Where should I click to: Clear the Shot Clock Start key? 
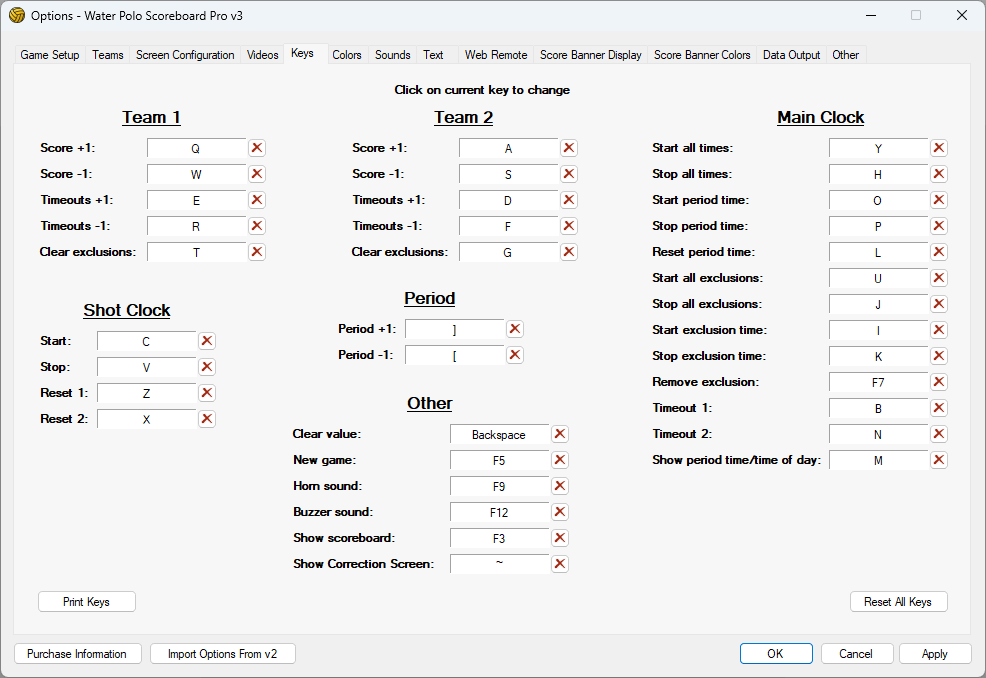click(x=207, y=341)
